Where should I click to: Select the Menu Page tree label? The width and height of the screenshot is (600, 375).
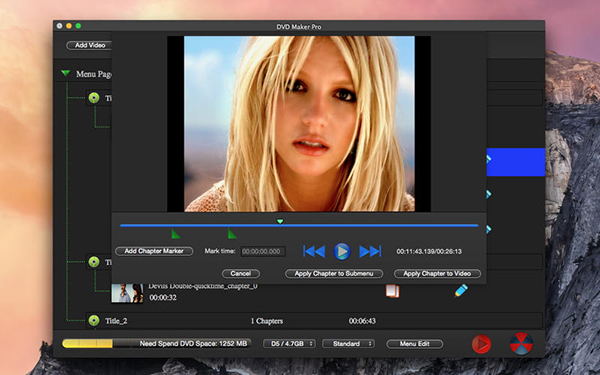click(x=94, y=74)
